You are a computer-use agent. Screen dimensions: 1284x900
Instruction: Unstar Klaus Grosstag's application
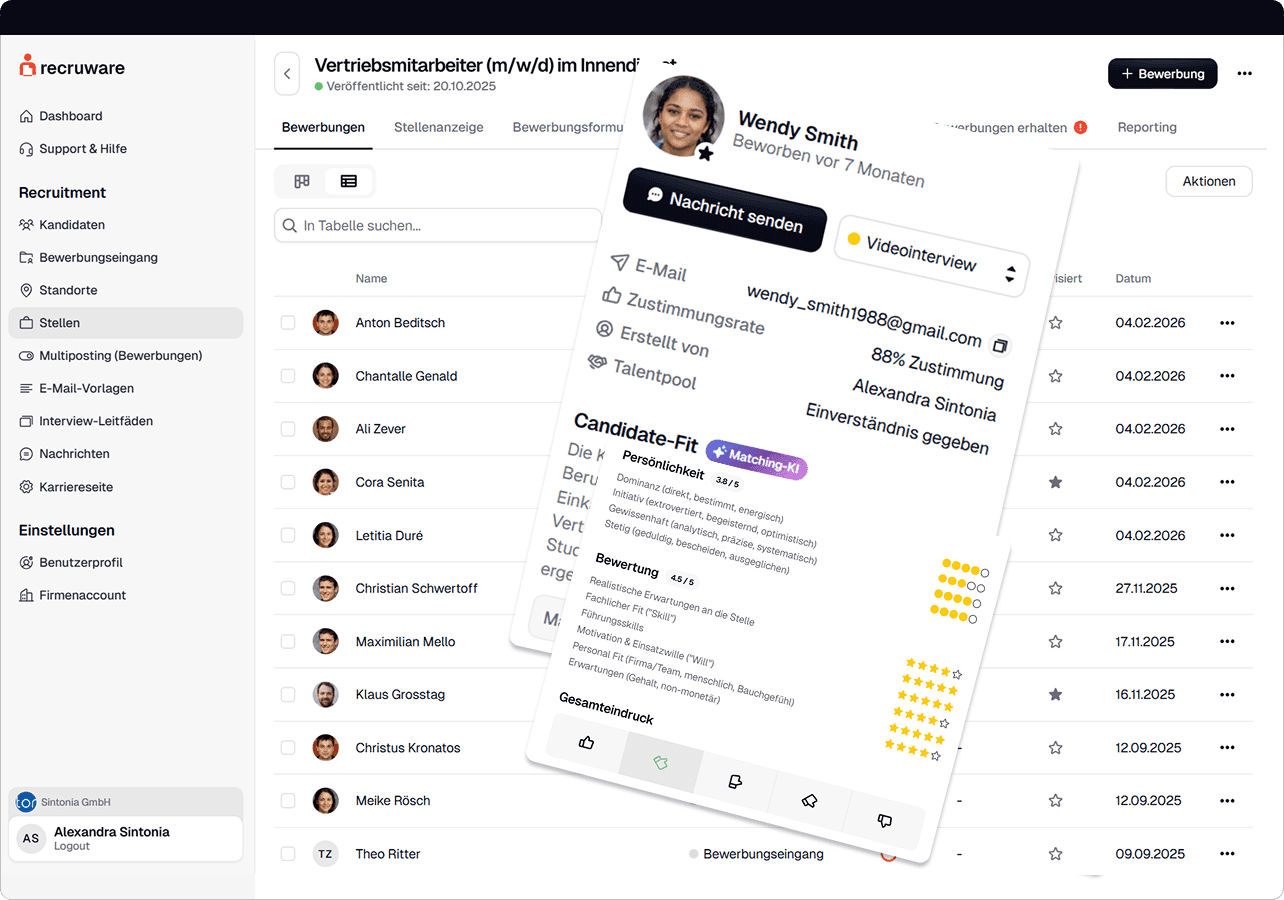click(x=1055, y=694)
